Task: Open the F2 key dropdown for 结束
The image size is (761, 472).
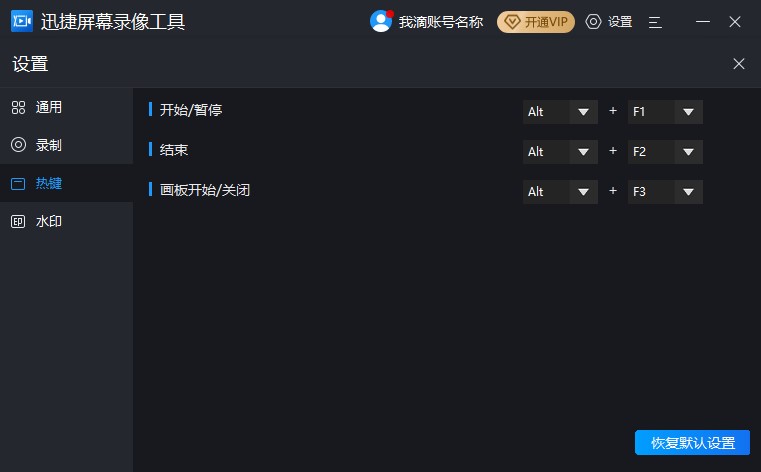Action: point(688,152)
